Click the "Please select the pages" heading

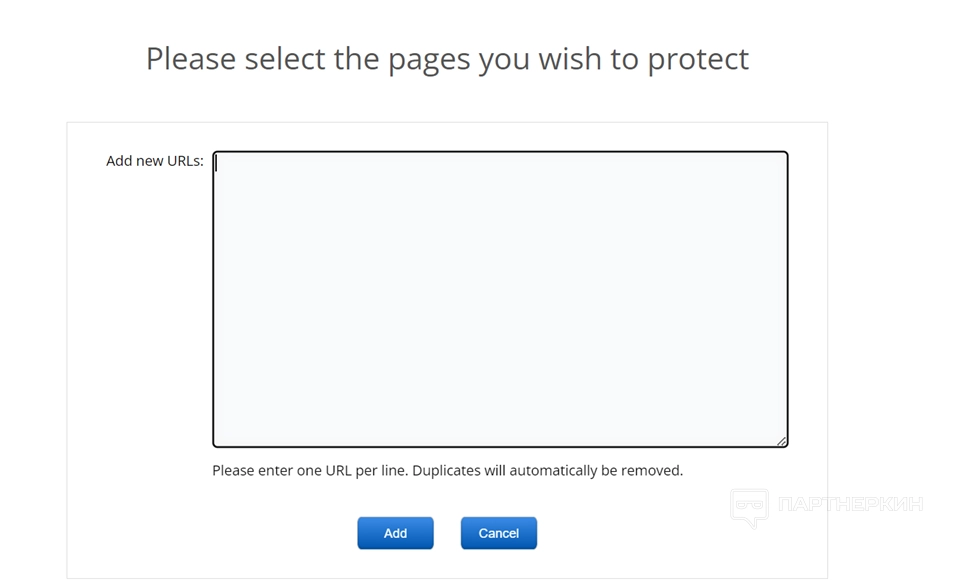tap(447, 59)
